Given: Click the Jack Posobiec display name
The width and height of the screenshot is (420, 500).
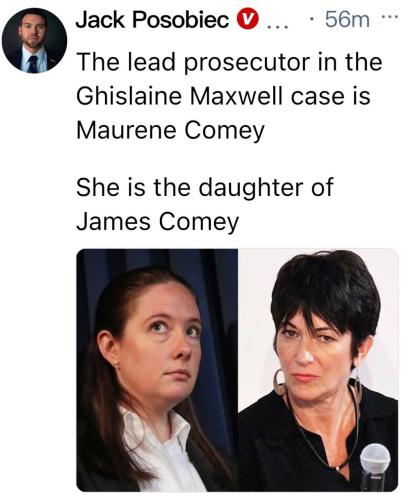Looking at the screenshot, I should click(152, 20).
